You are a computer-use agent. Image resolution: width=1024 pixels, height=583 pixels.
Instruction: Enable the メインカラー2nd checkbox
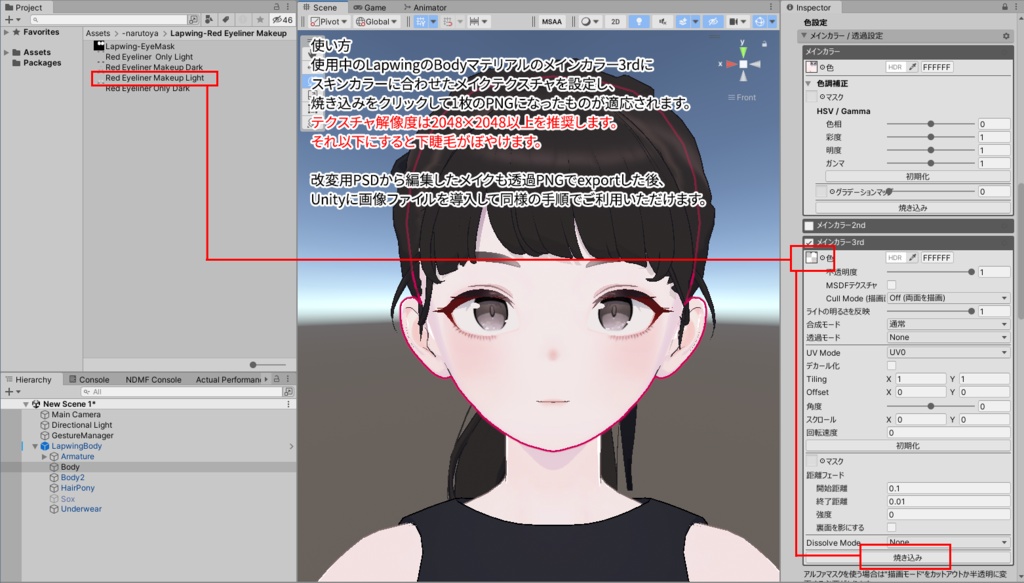click(x=809, y=225)
